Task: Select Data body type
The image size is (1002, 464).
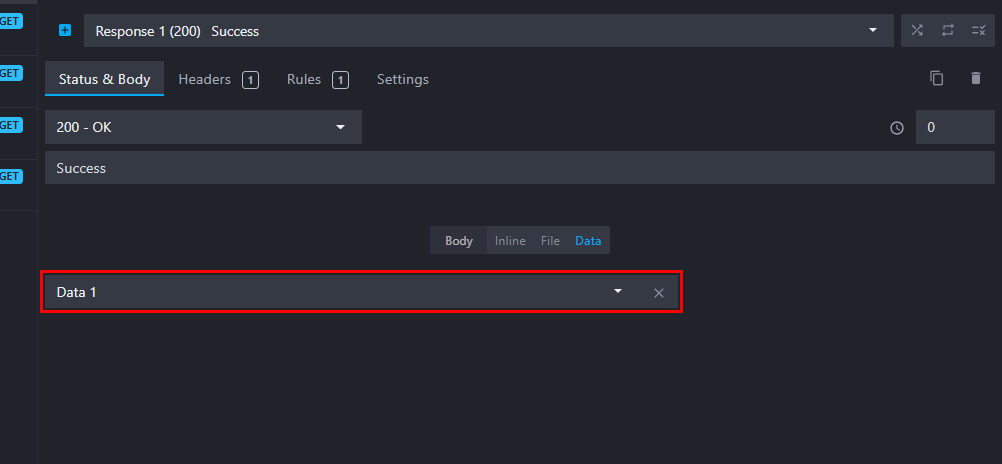Action: pyautogui.click(x=588, y=241)
